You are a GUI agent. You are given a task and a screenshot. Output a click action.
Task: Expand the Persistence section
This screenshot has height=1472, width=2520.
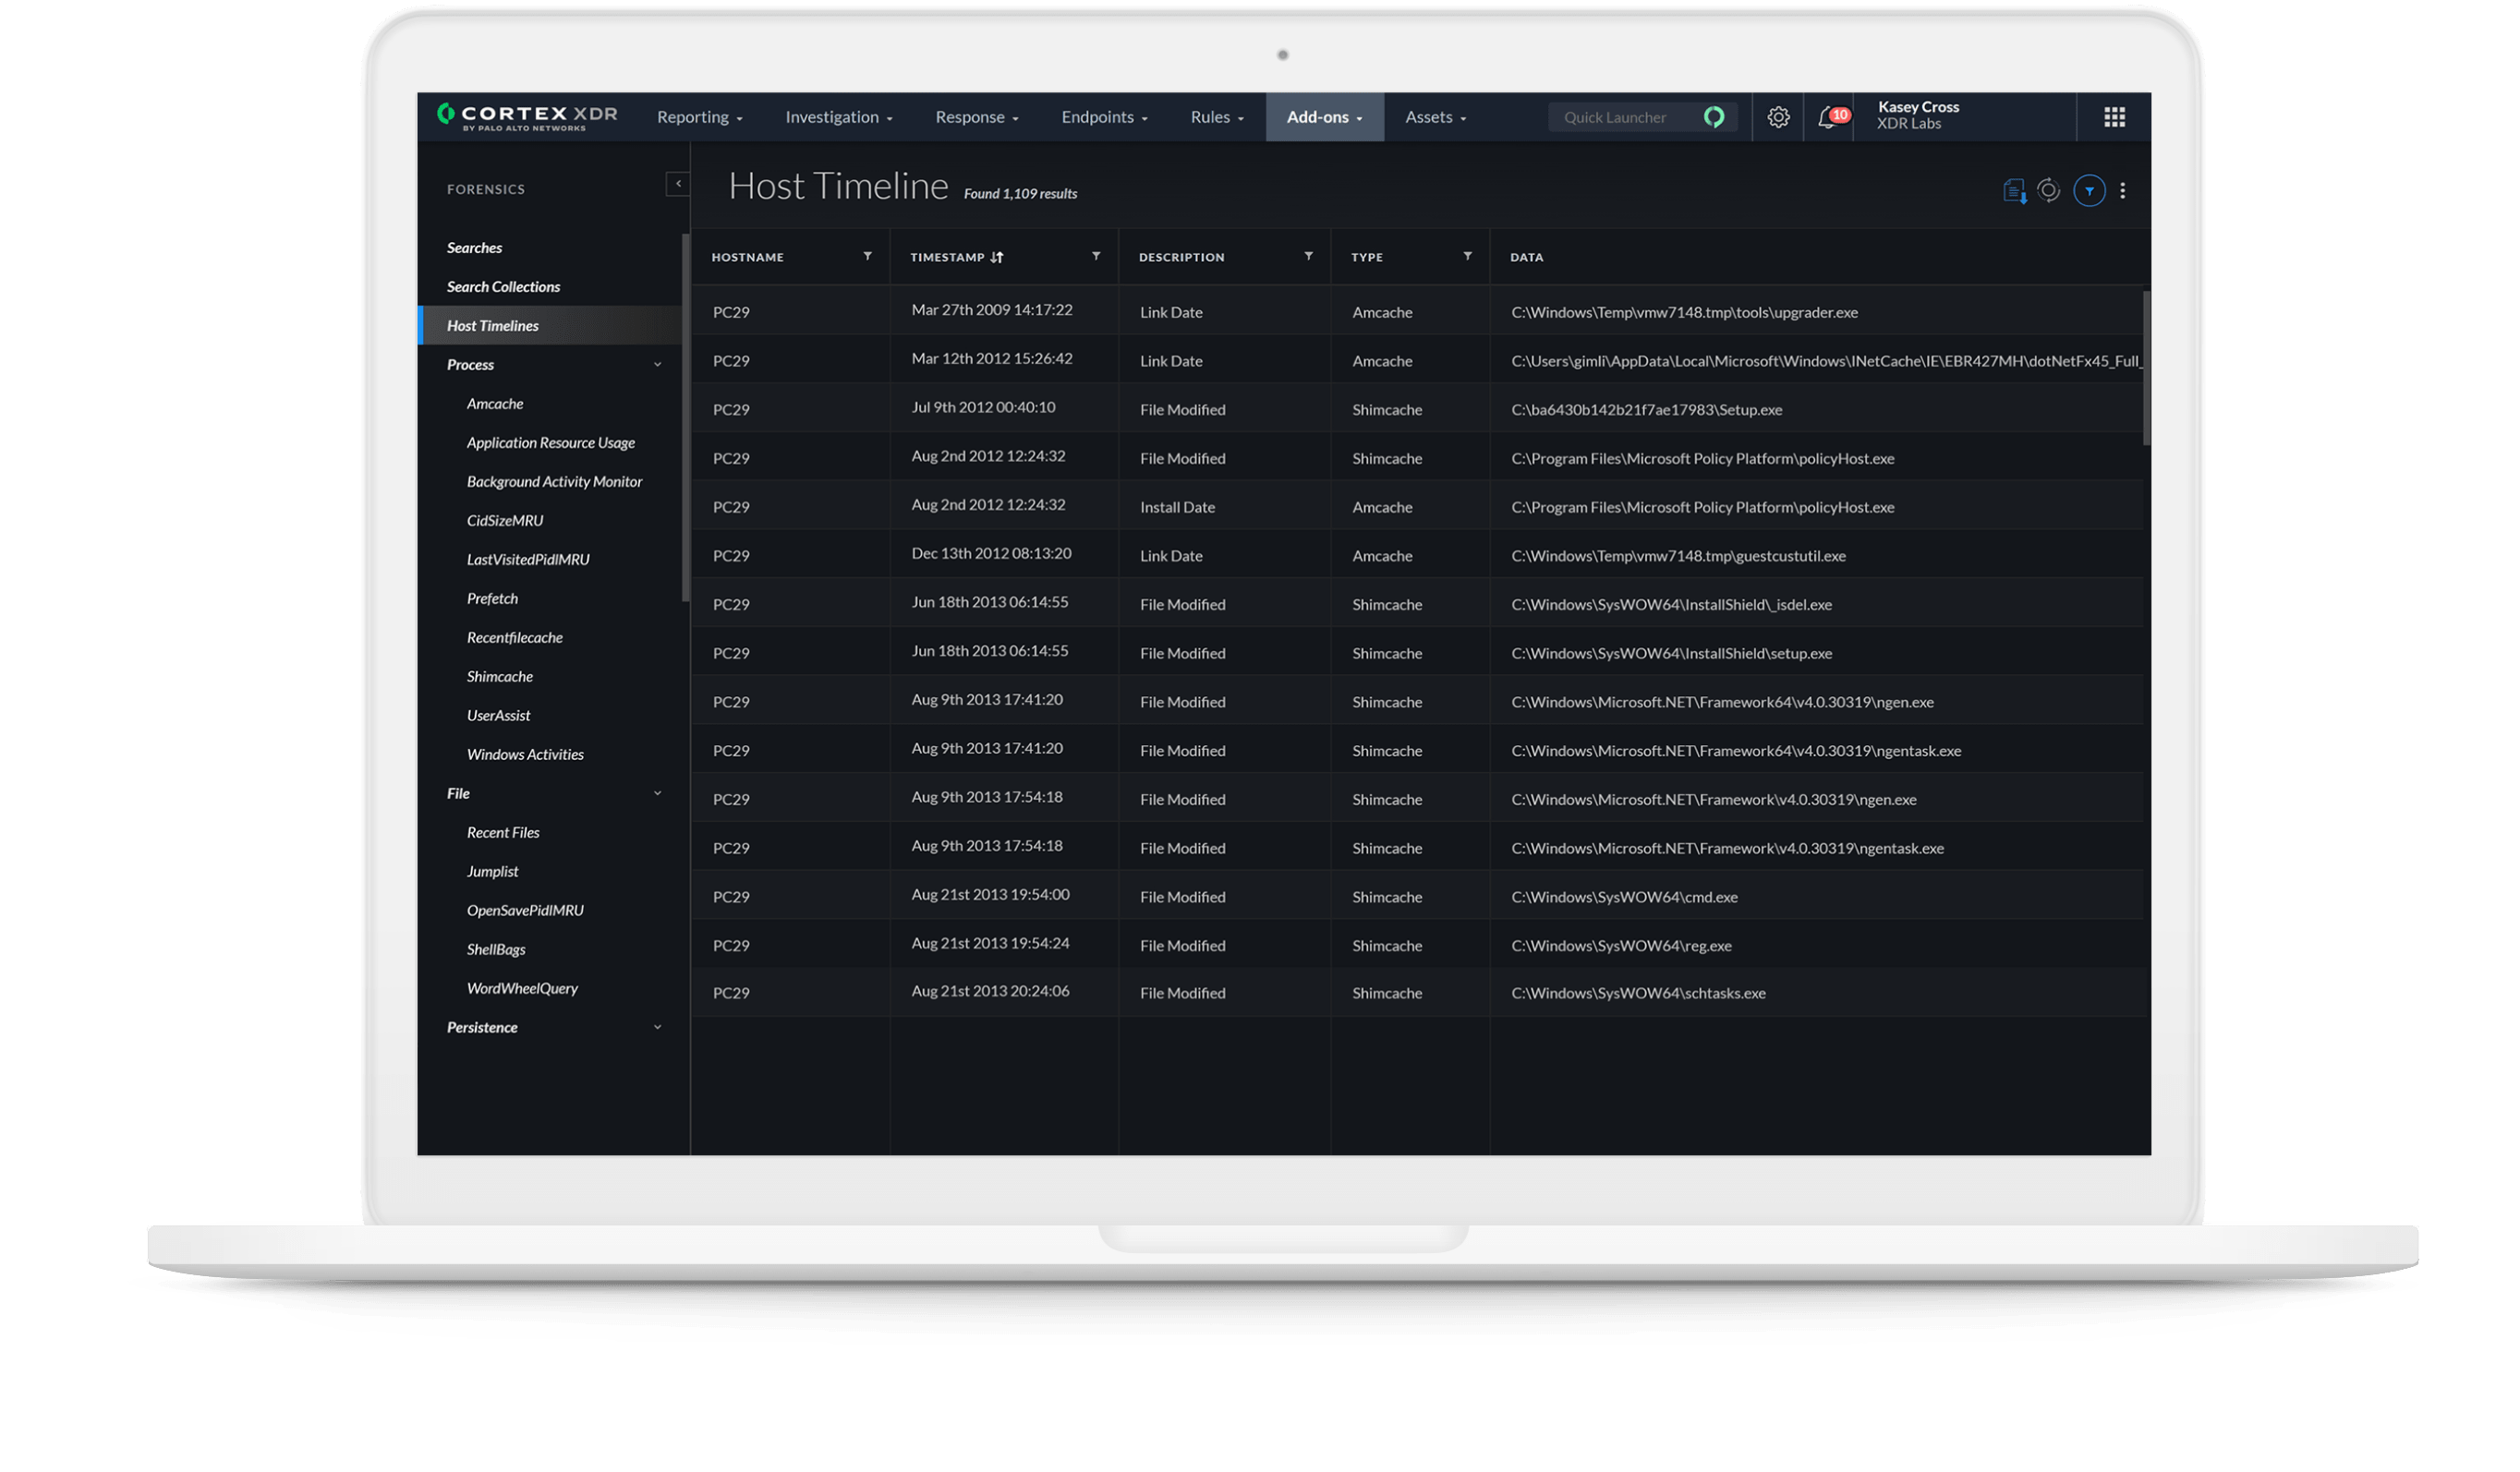click(x=657, y=1027)
